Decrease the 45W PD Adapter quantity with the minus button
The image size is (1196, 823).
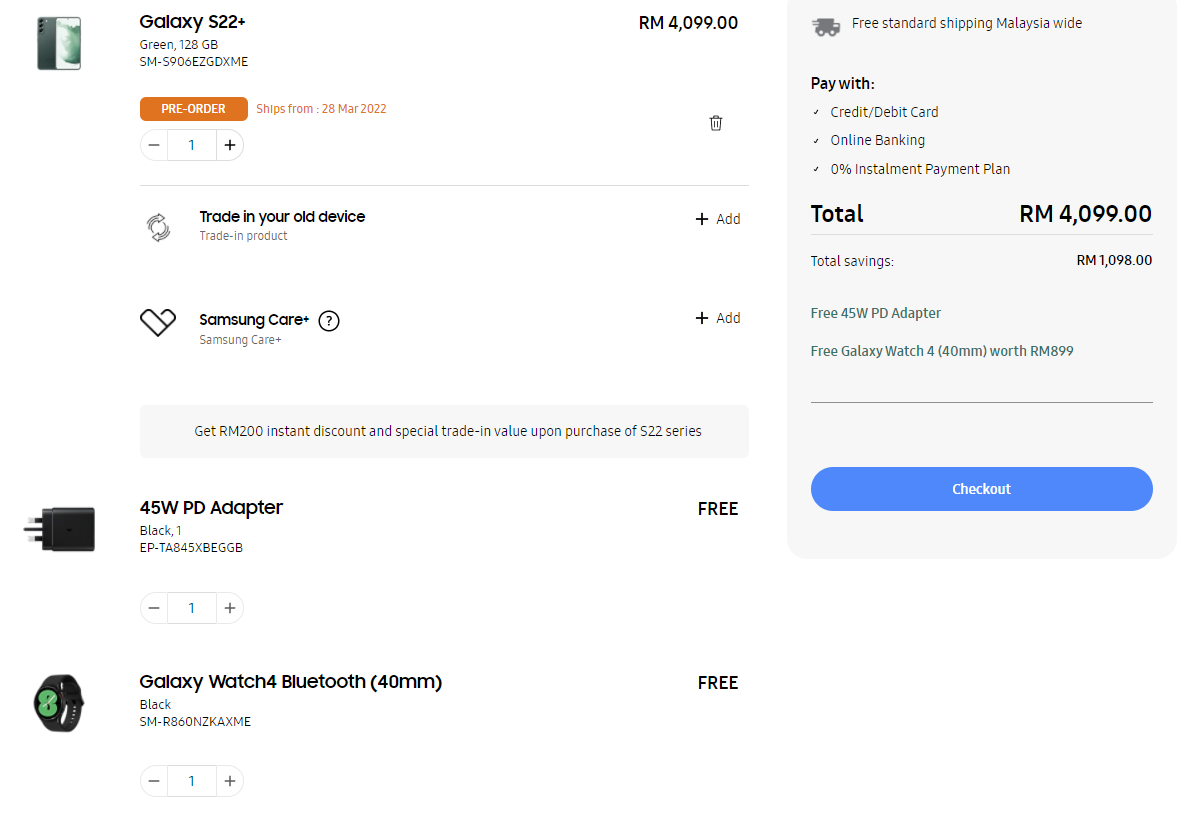tap(154, 608)
